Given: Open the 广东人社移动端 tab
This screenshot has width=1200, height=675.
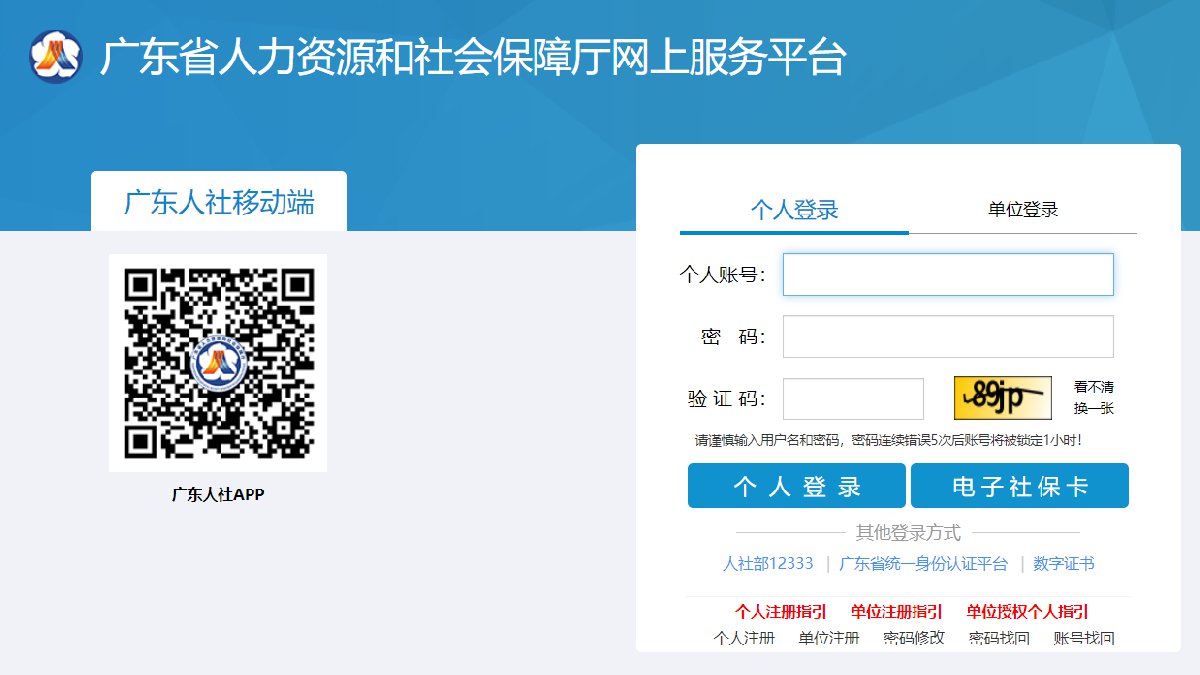Looking at the screenshot, I should pos(219,202).
